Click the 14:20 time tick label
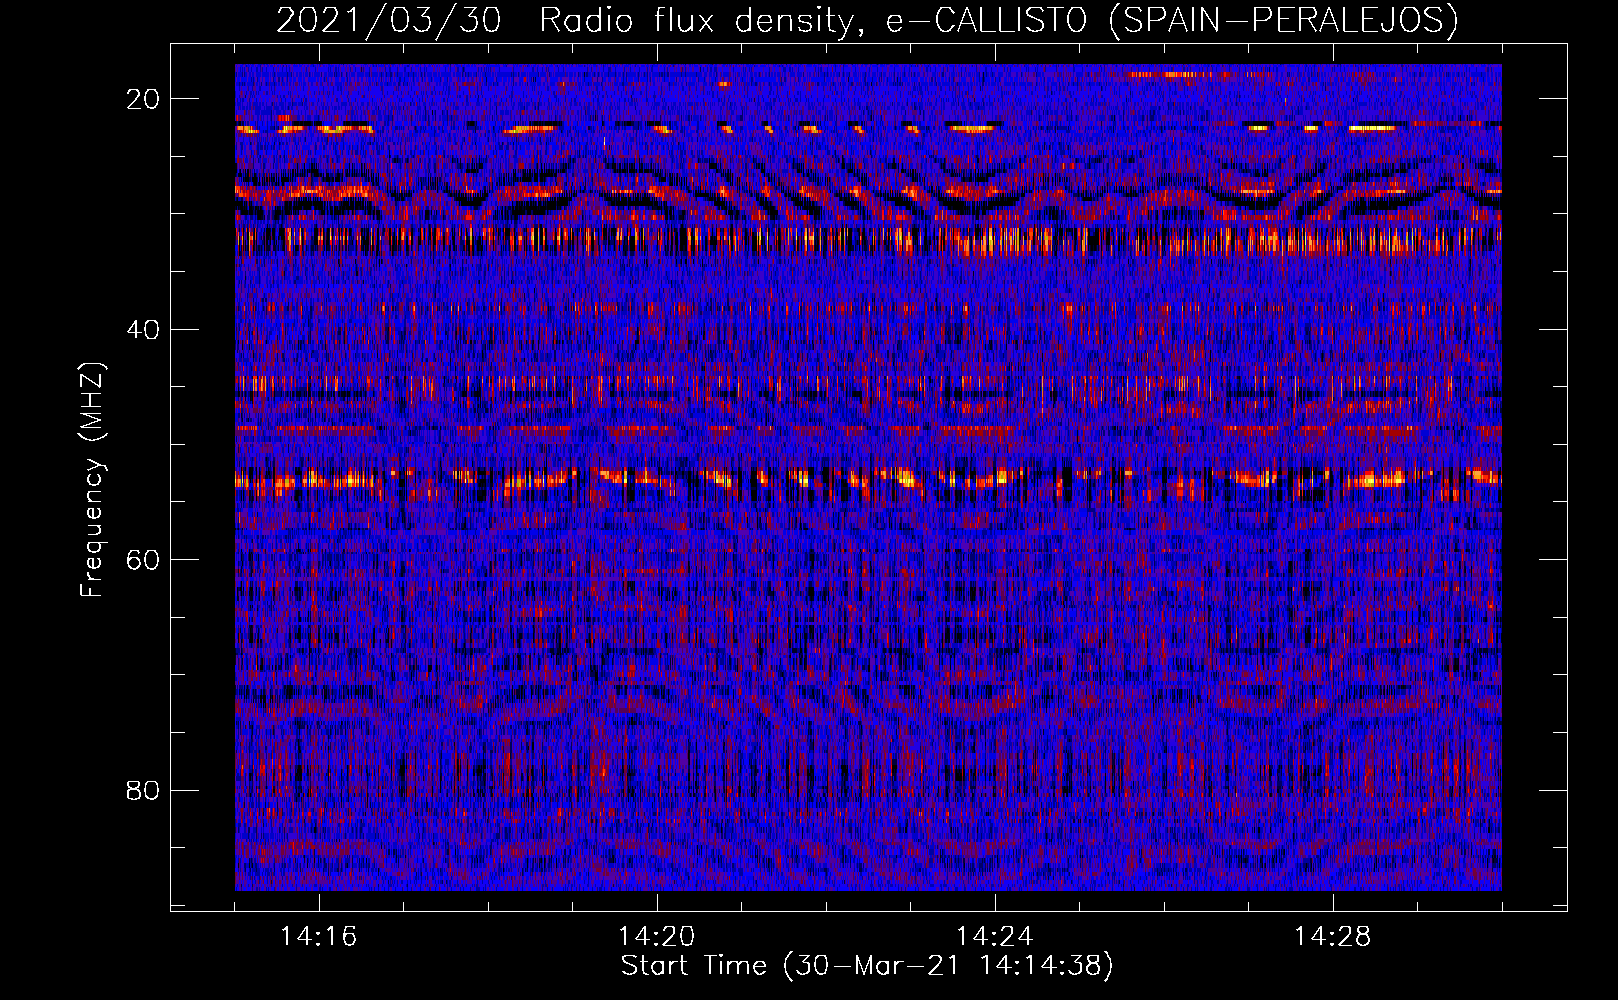1618x1000 pixels. point(657,937)
